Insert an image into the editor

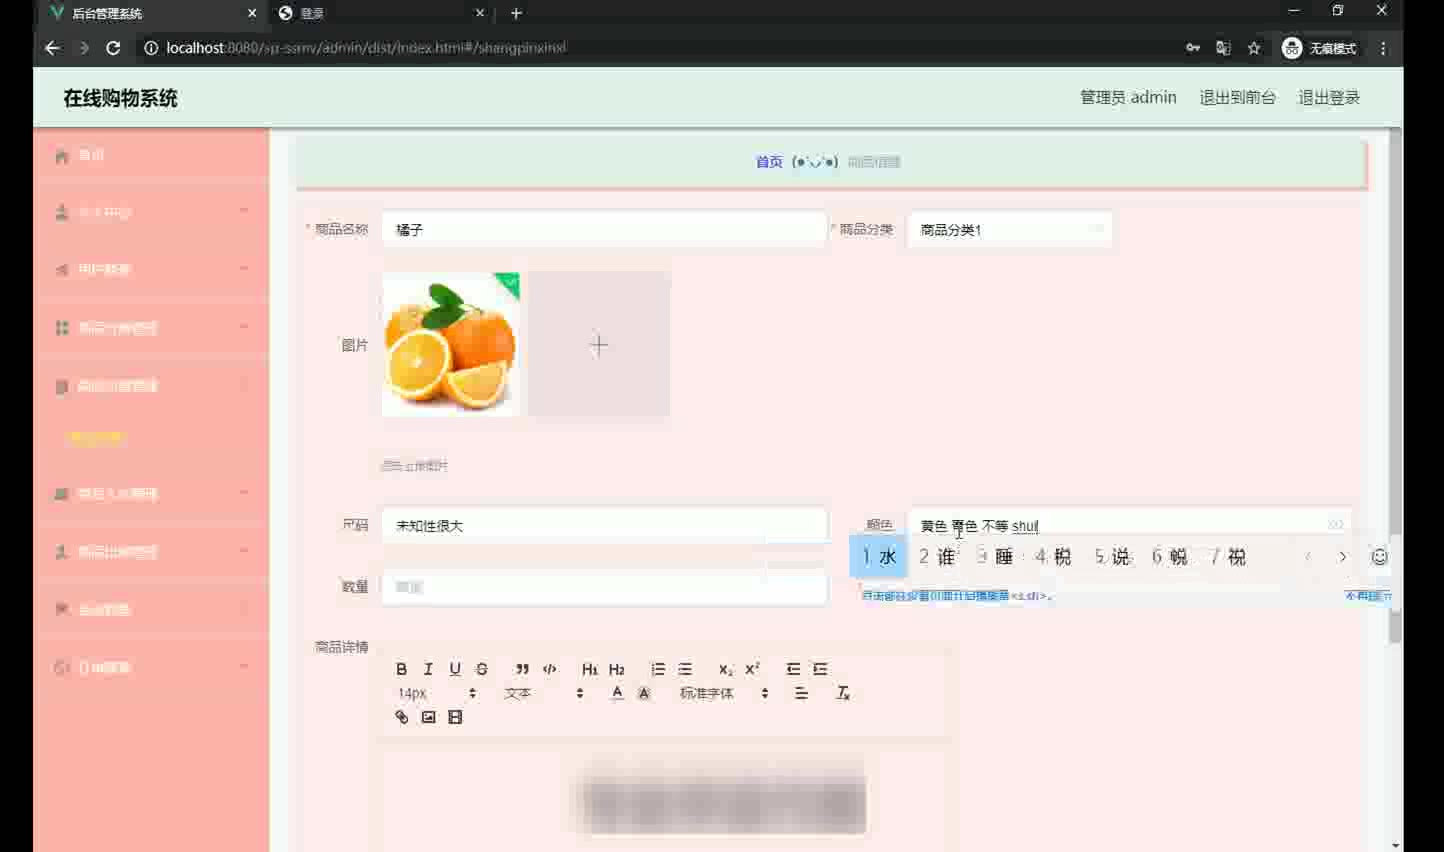428,717
